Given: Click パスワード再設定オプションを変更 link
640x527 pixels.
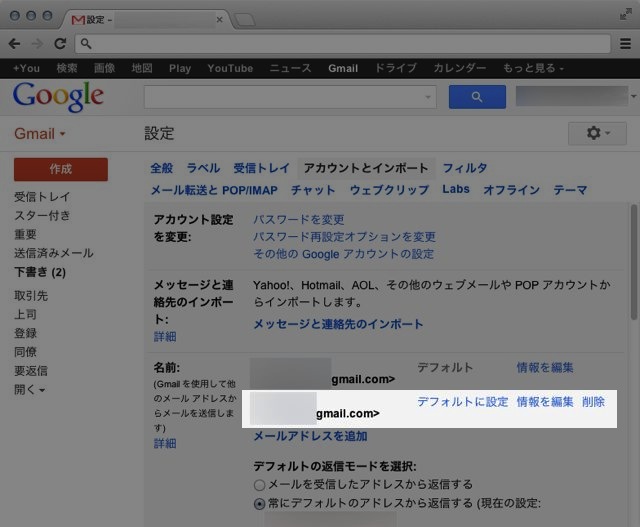Looking at the screenshot, I should [x=344, y=237].
